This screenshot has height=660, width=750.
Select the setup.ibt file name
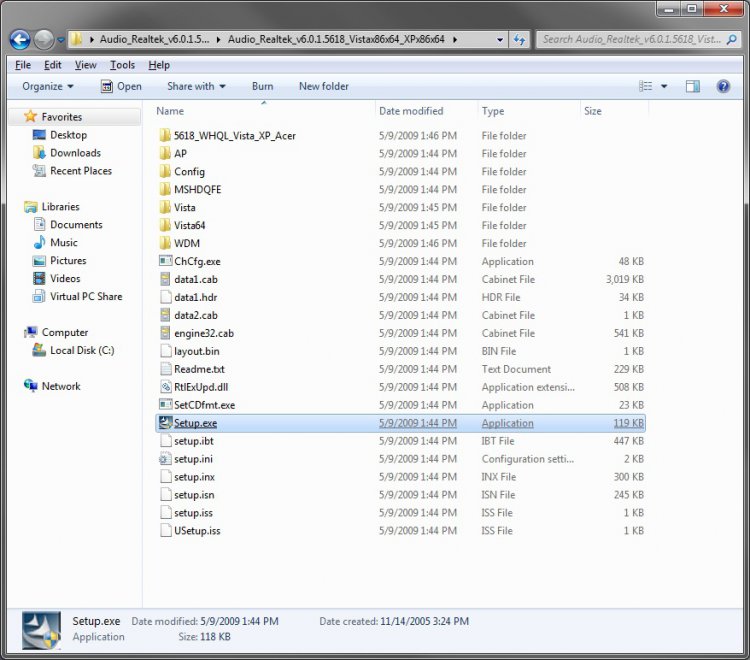click(x=194, y=441)
